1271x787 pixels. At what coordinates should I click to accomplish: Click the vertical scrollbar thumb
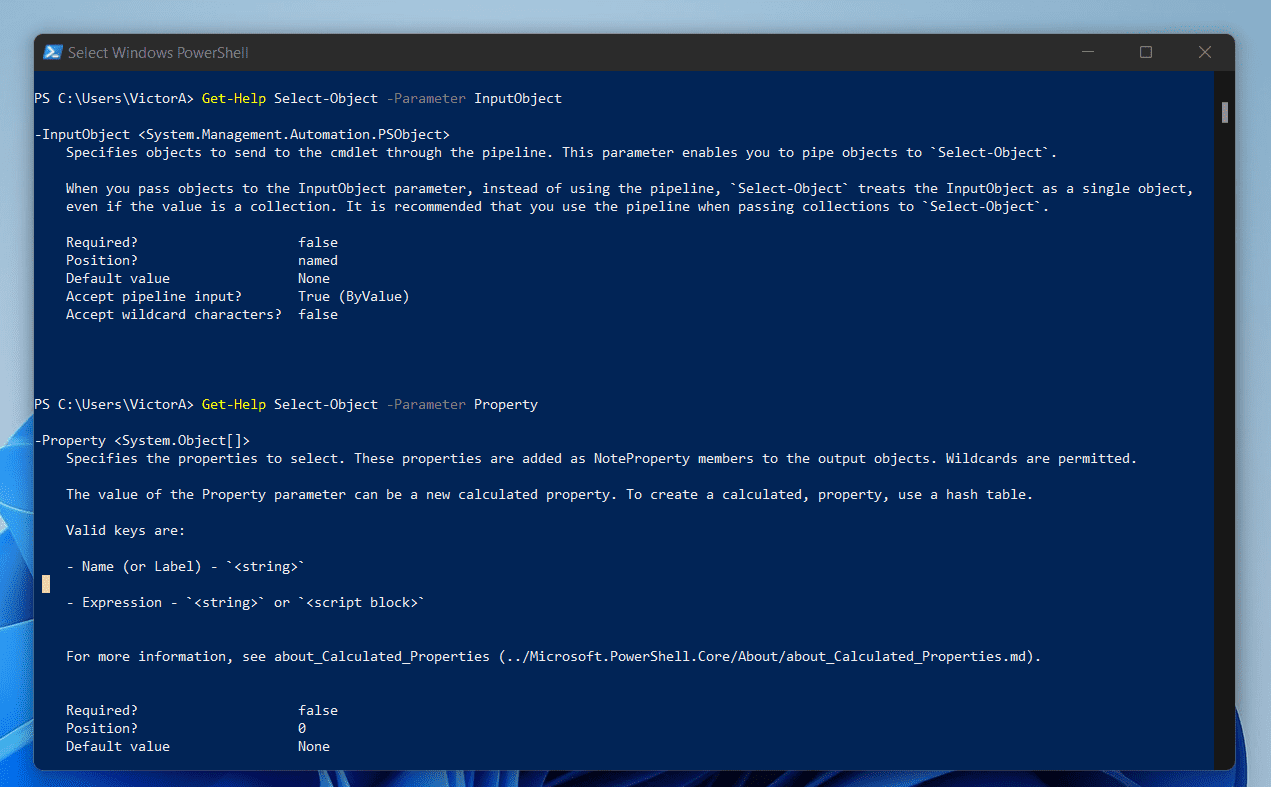[x=1224, y=112]
